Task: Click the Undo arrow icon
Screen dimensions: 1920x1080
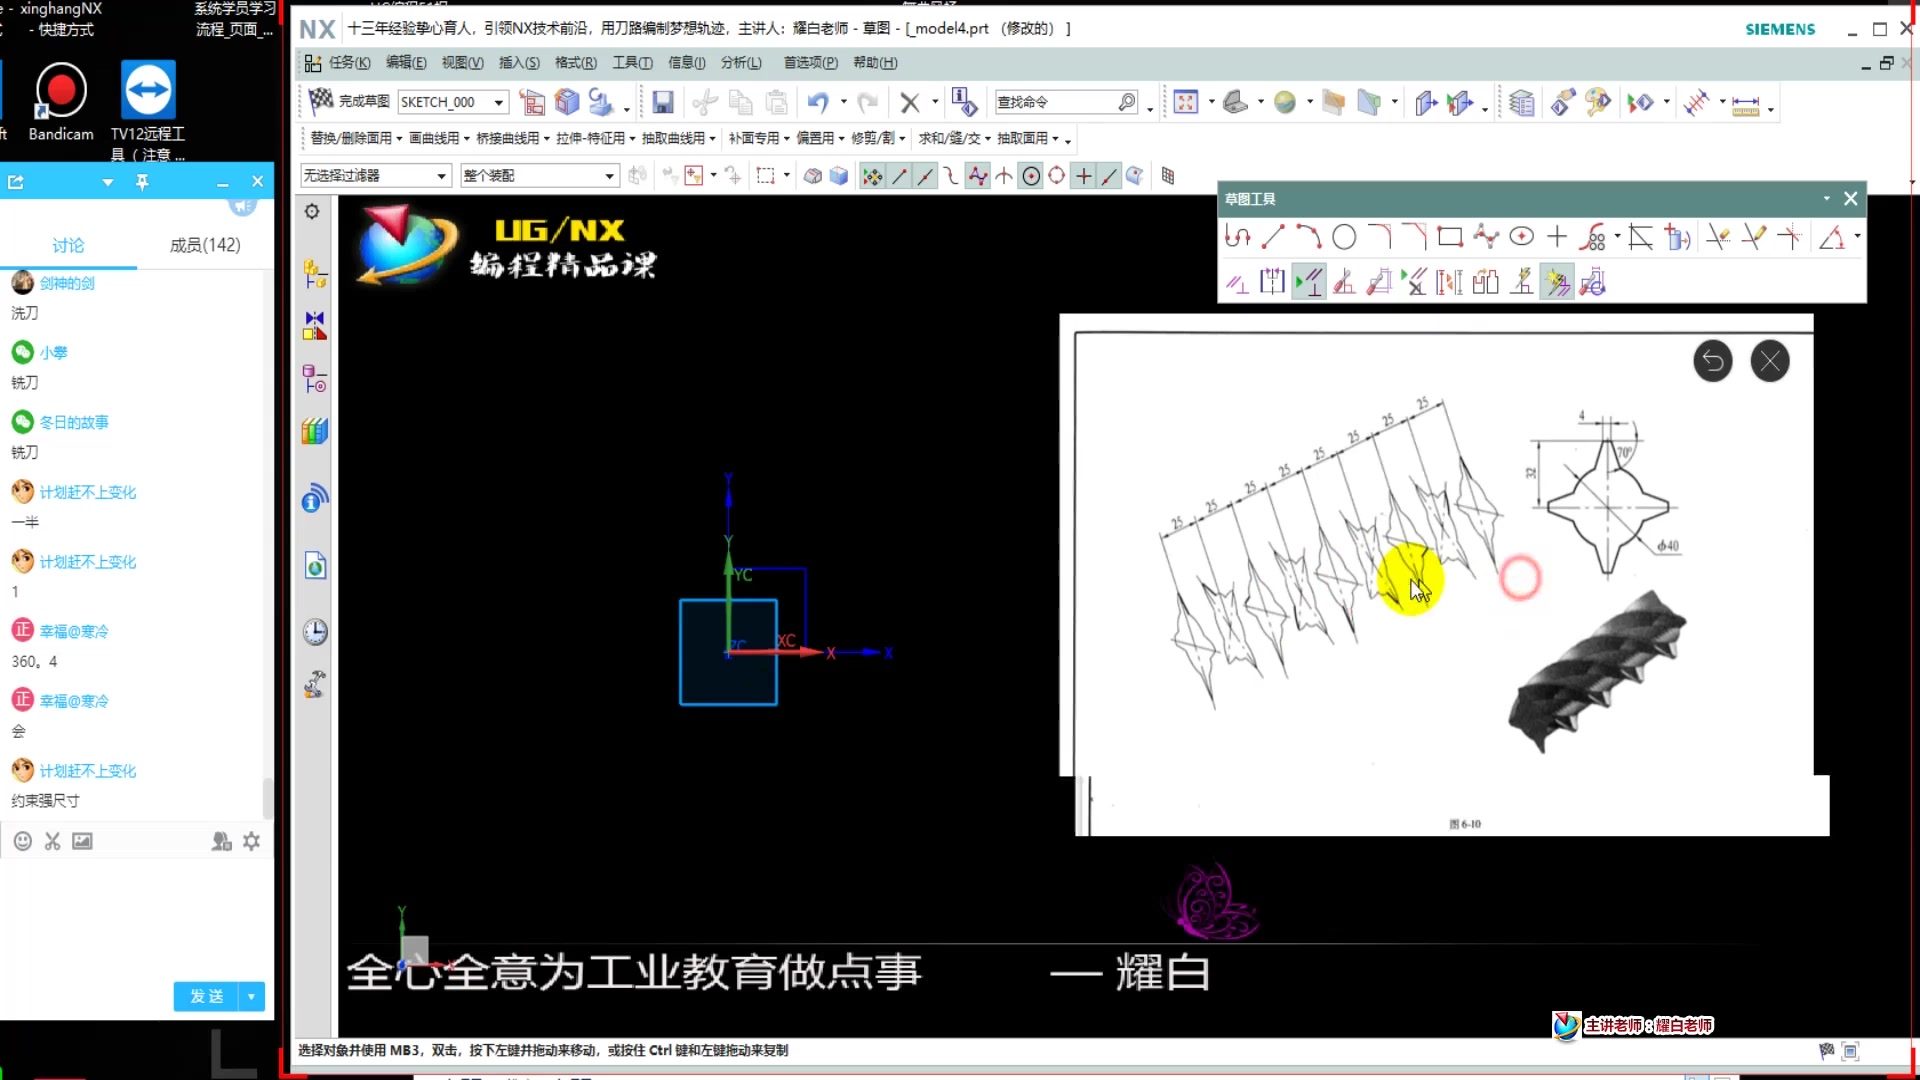Action: click(818, 101)
